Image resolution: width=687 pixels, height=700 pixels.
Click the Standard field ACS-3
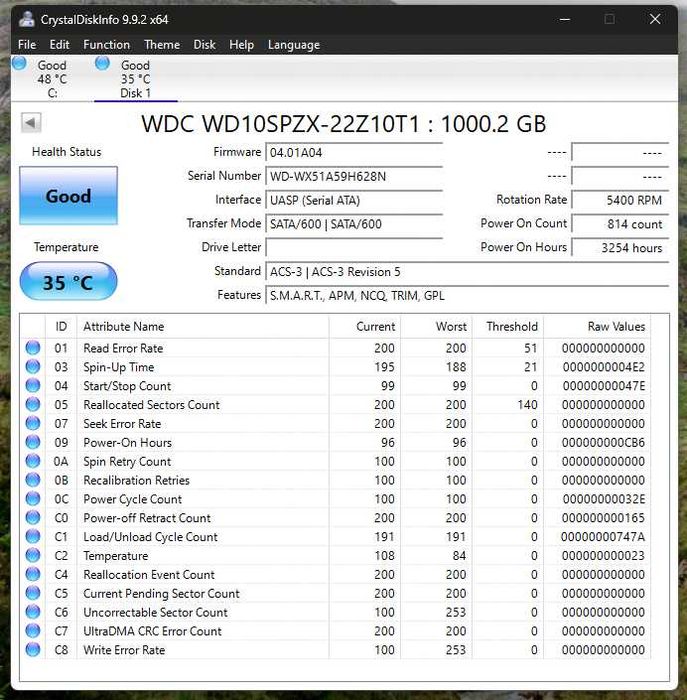click(x=467, y=272)
